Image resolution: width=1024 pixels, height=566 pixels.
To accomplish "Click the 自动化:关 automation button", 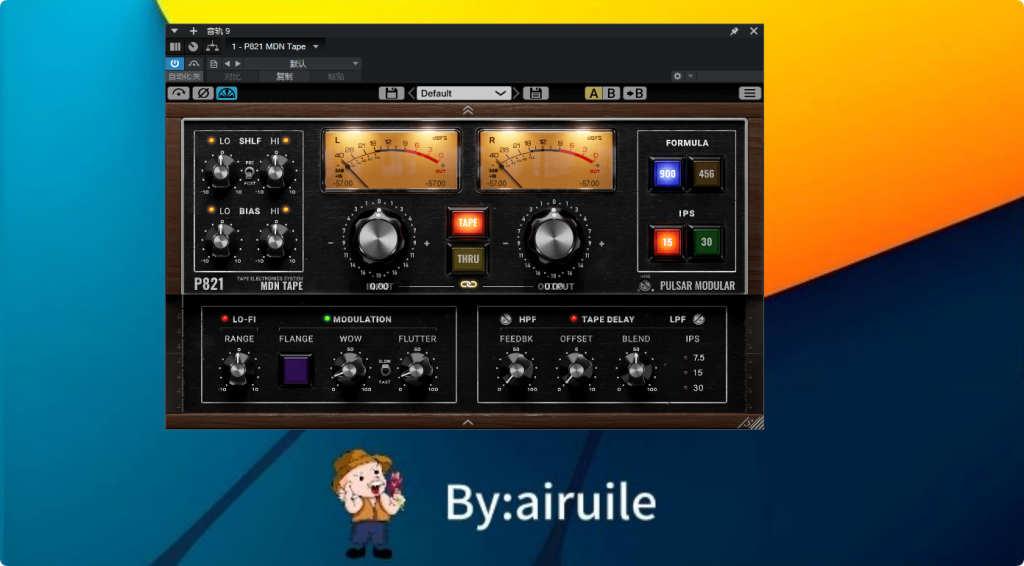I will point(184,76).
